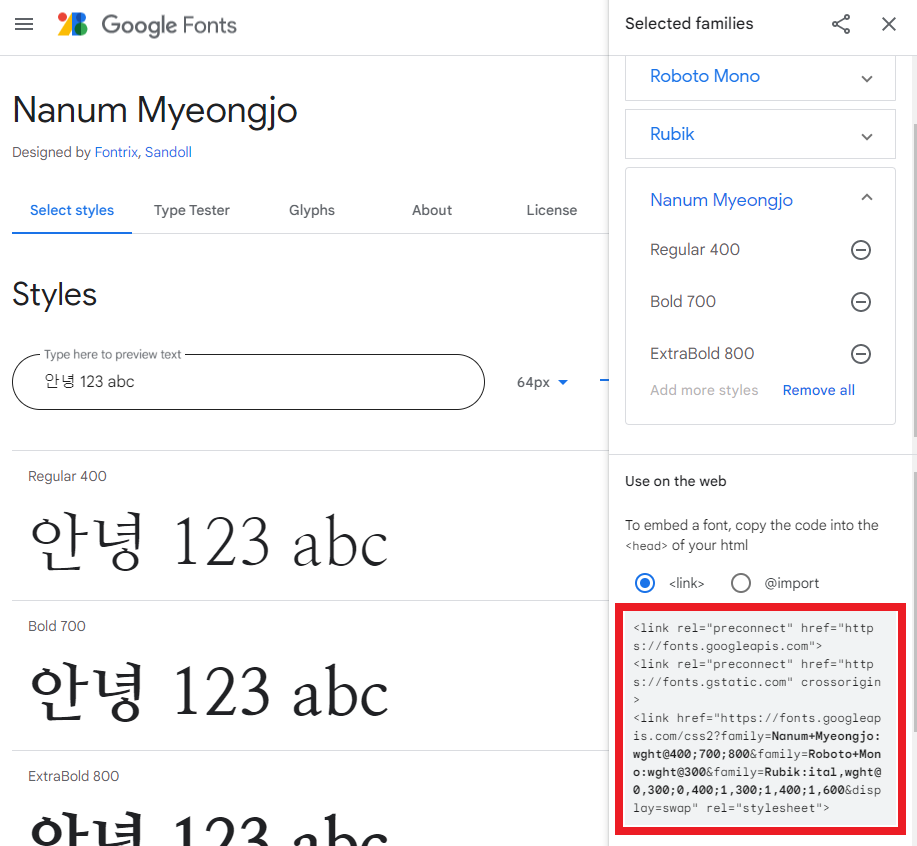
Task: Click the Nanum Myeongjo page title
Action: tap(155, 111)
